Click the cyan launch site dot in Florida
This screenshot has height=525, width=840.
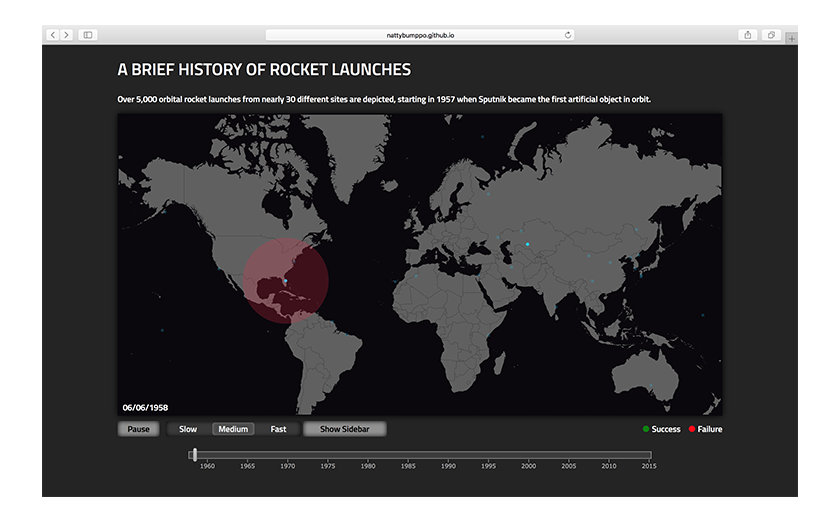click(285, 281)
